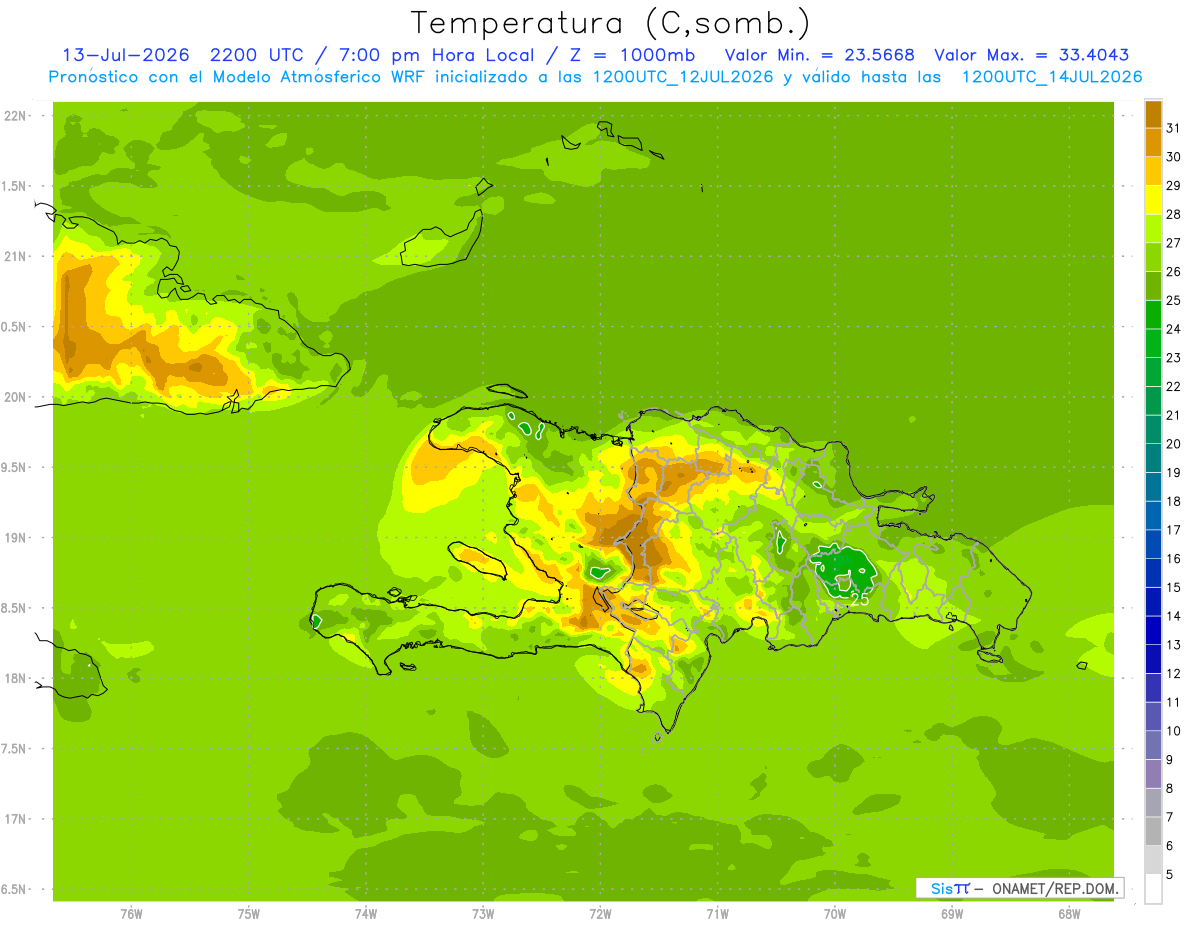
Task: Click the "20N" latitude label
Action: tap(15, 397)
